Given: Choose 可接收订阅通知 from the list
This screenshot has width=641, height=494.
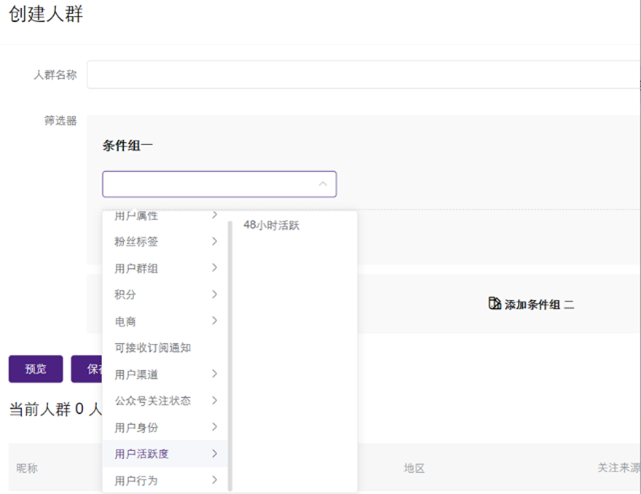Looking at the screenshot, I should coord(152,348).
